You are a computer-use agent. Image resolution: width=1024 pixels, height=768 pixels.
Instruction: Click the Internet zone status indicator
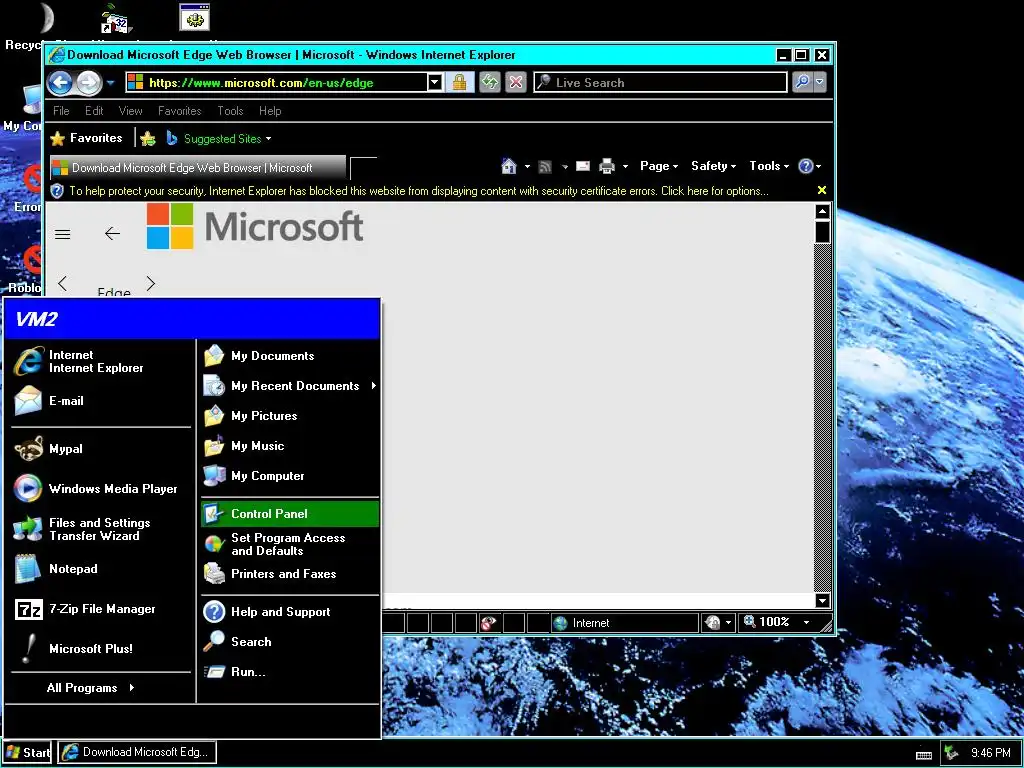click(624, 623)
